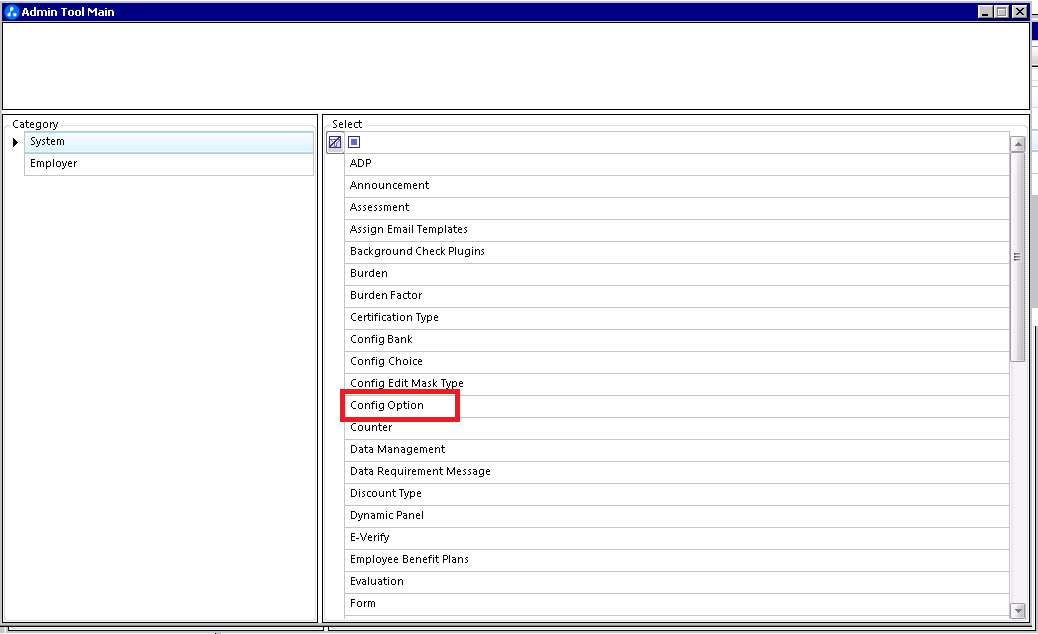Open the ADP entry
The height and width of the screenshot is (634, 1038).
(x=677, y=164)
